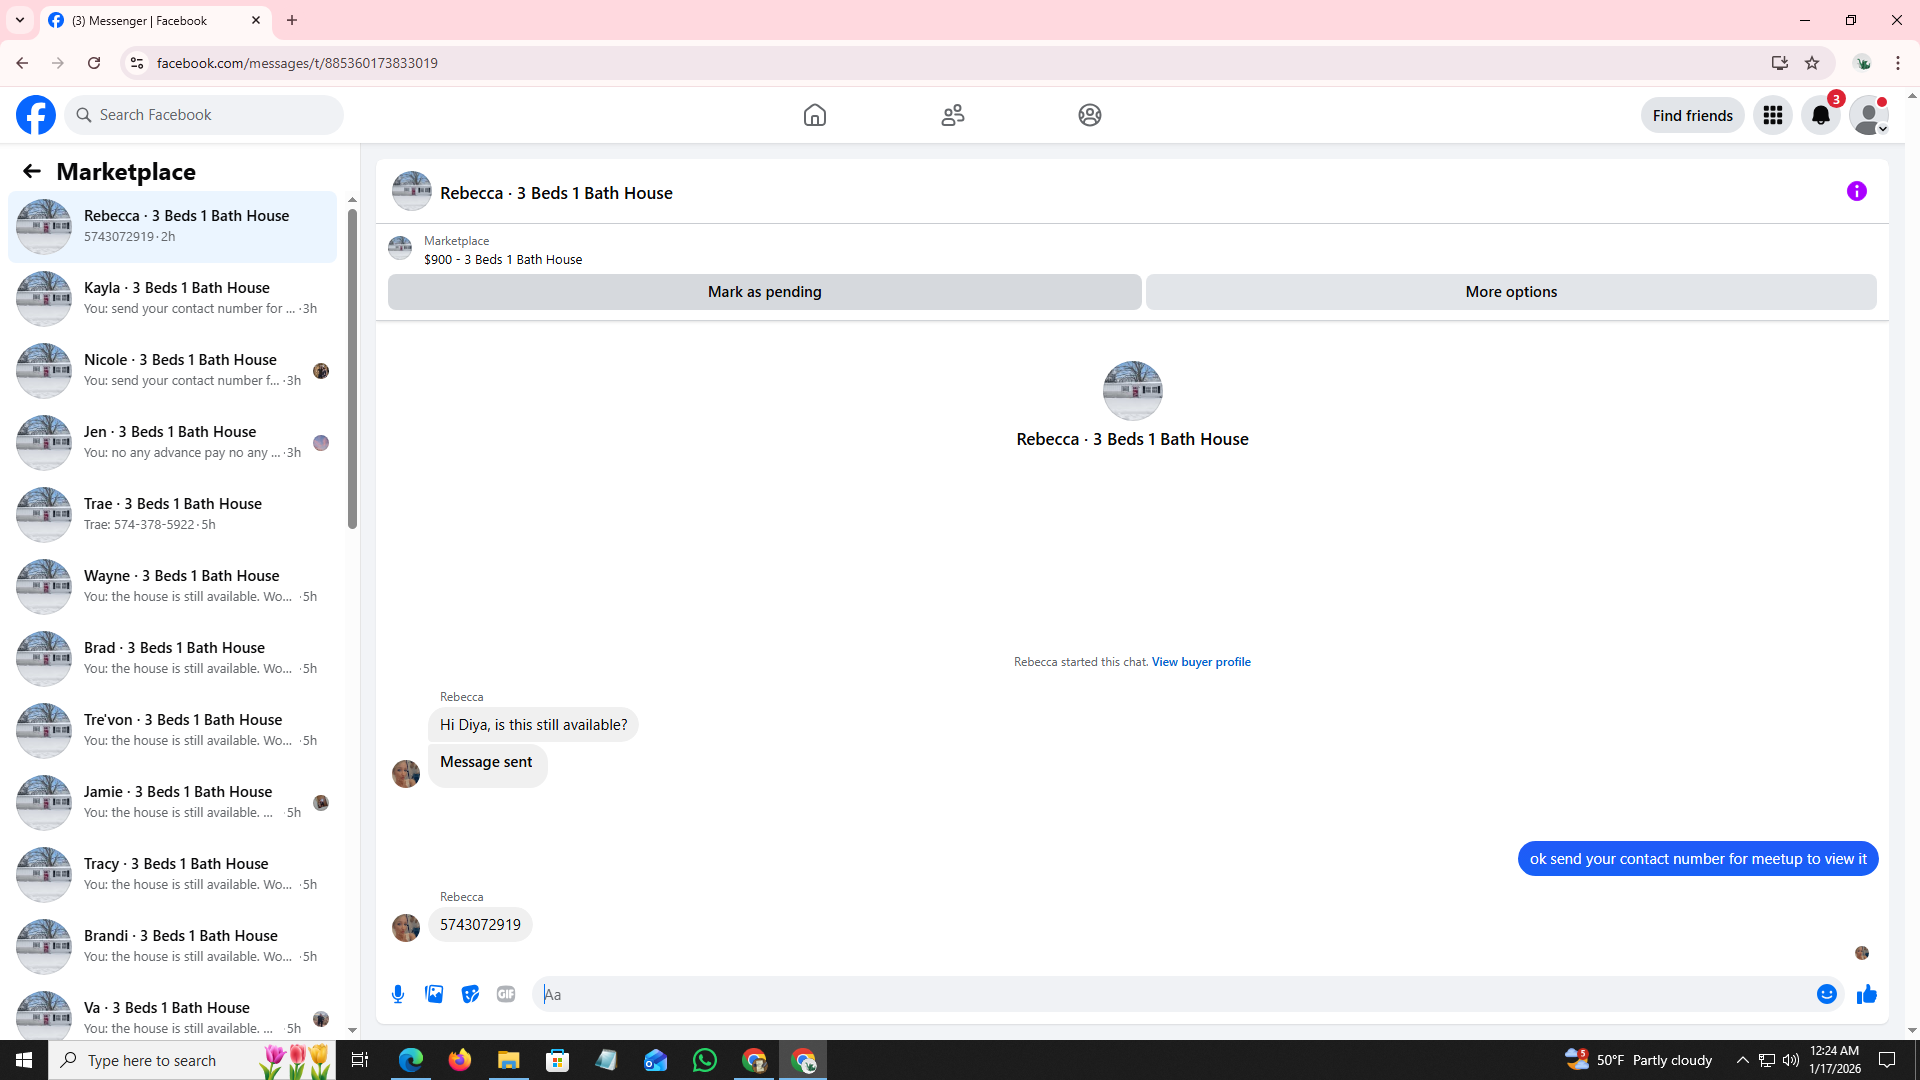Send a thumbs-up like
This screenshot has height=1080, width=1920.
(x=1866, y=994)
